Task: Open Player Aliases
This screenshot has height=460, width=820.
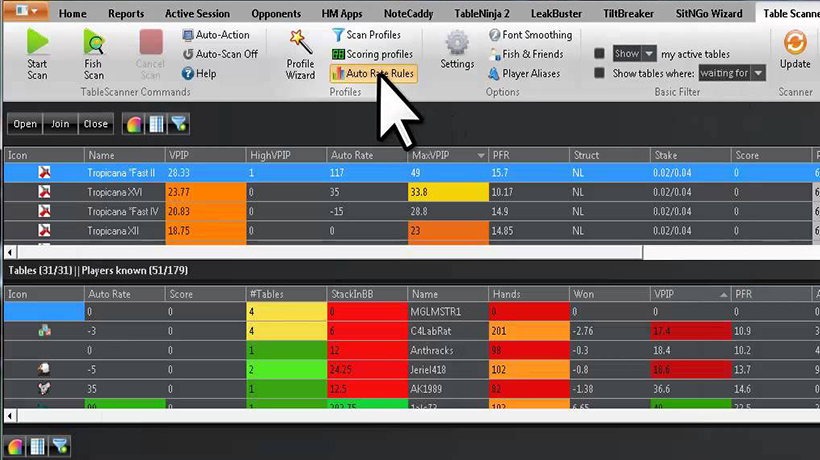Action: click(524, 74)
